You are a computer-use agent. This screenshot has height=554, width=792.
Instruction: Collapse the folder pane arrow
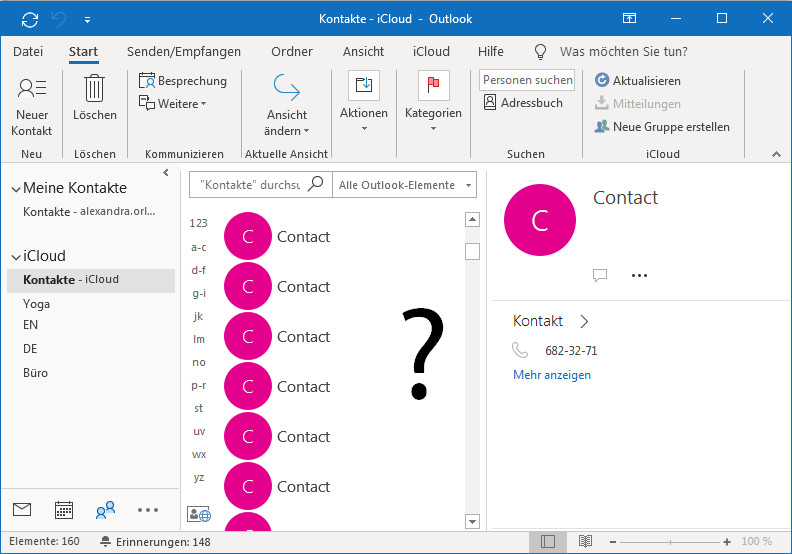click(x=166, y=173)
